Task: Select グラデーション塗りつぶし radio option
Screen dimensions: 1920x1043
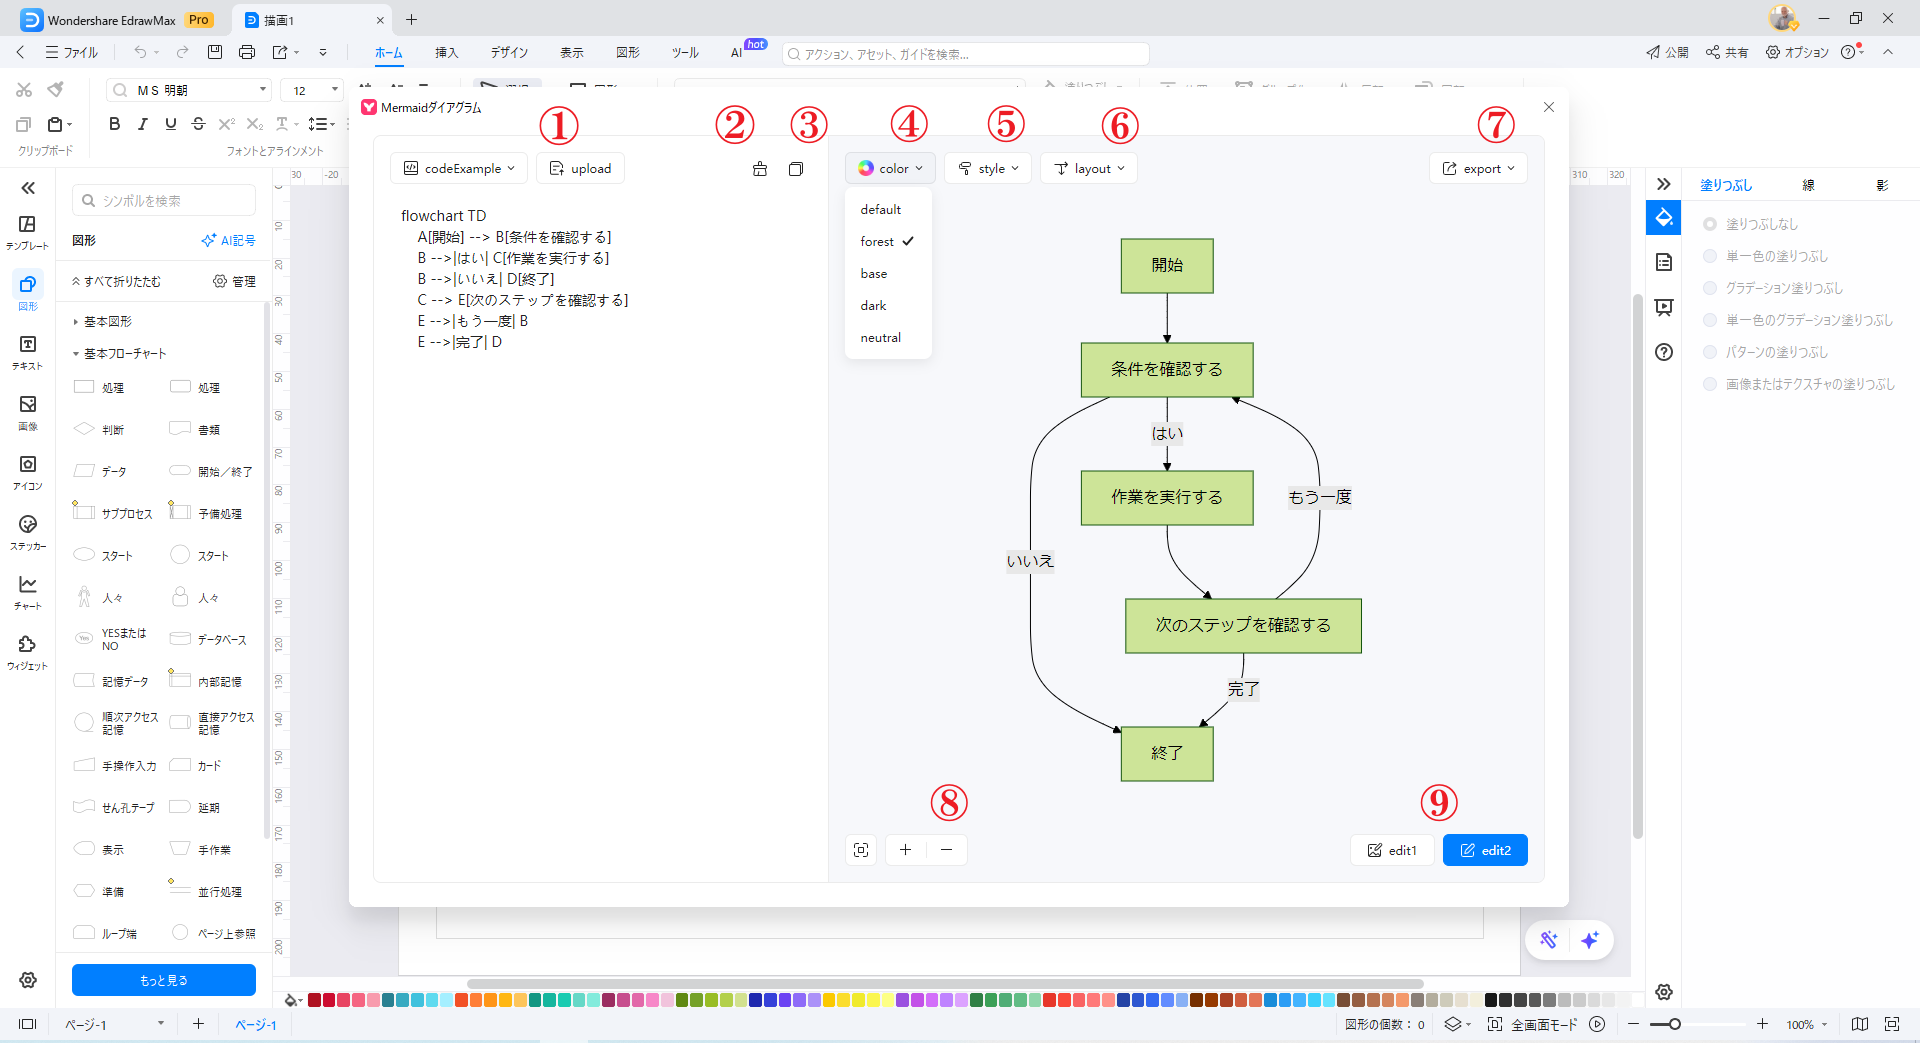Action: [x=1710, y=288]
